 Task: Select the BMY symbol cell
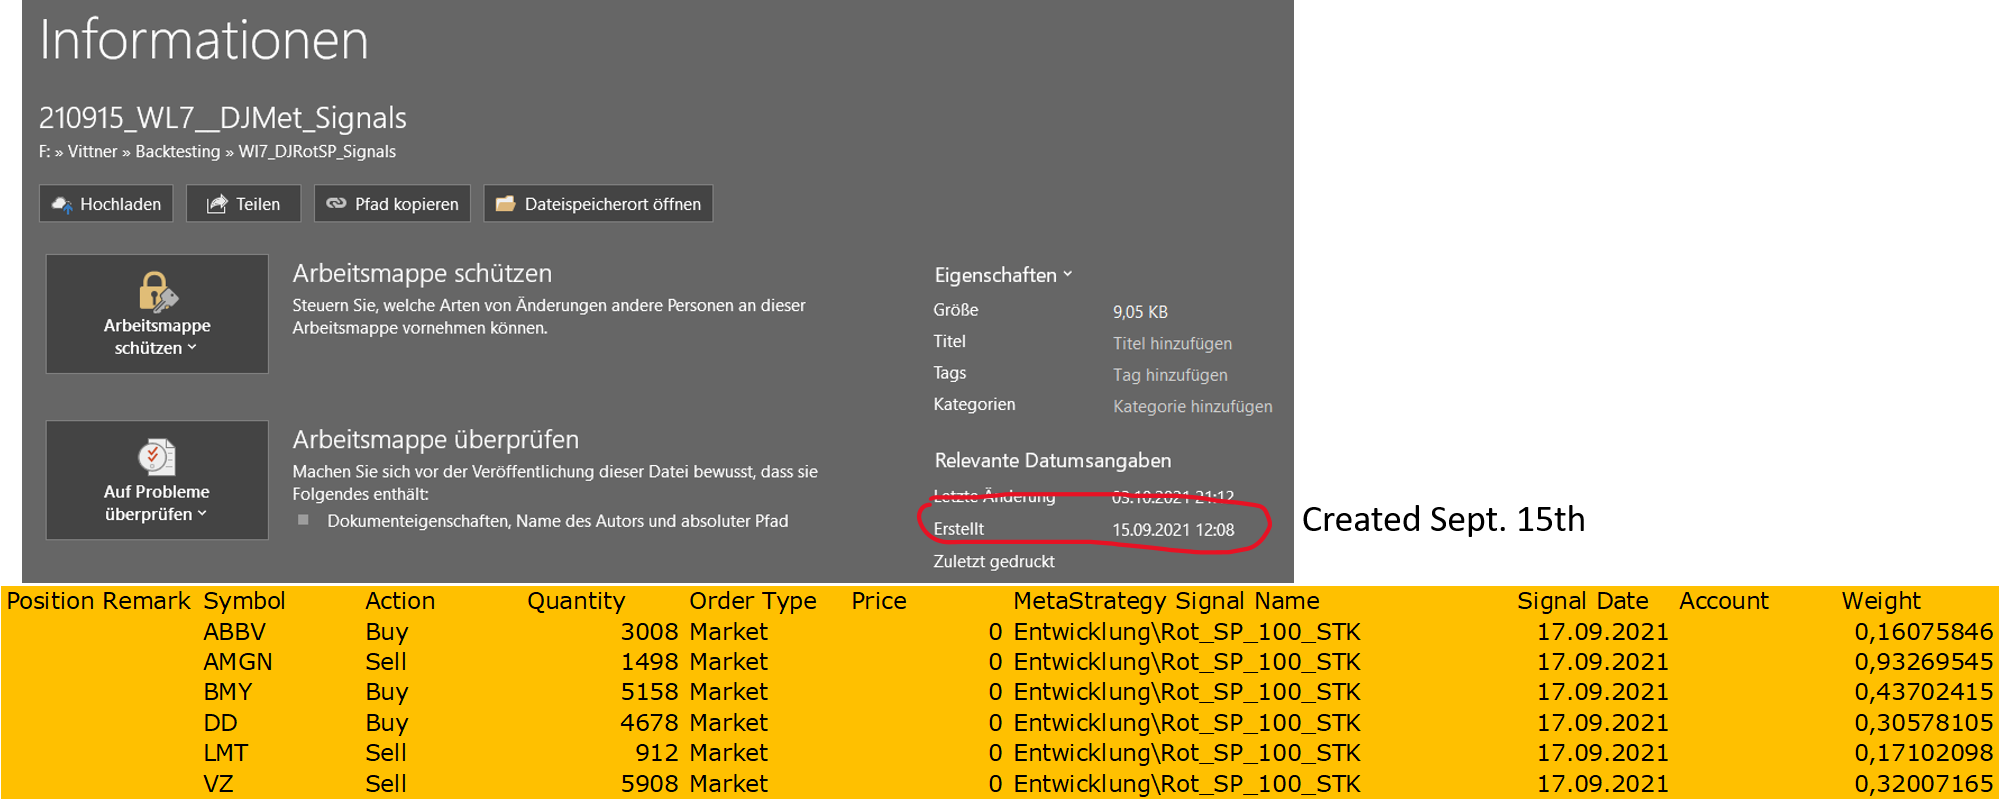click(x=228, y=692)
